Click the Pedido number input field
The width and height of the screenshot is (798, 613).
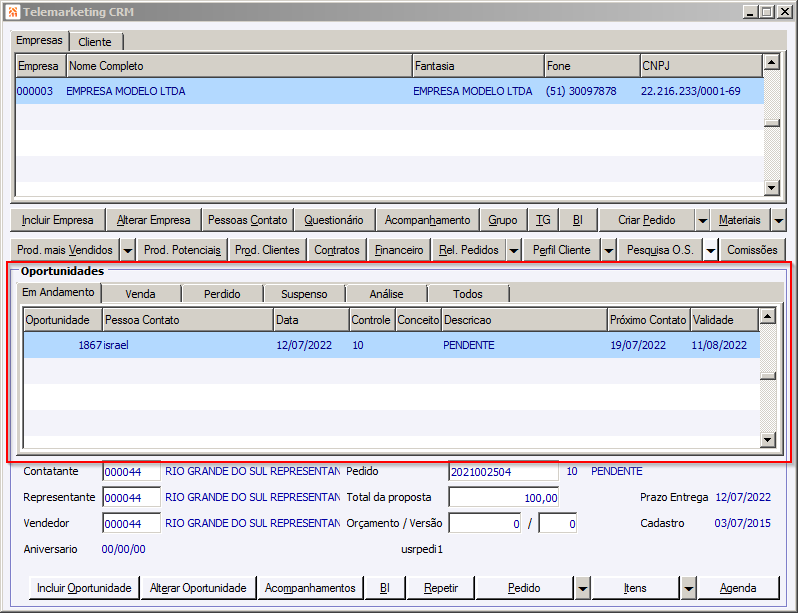[x=502, y=472]
